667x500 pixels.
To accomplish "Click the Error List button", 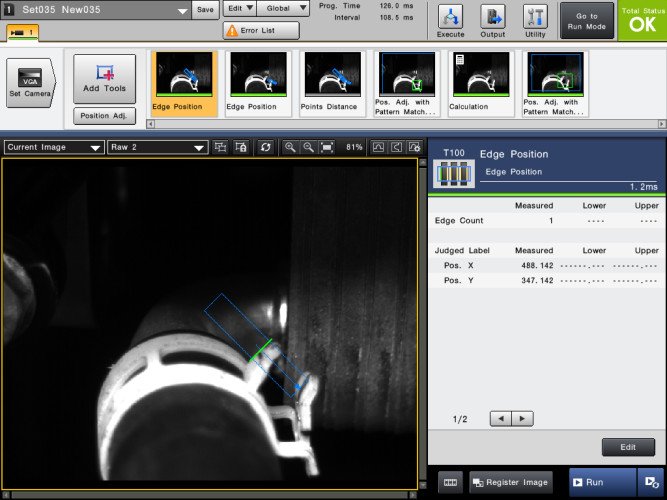I will click(261, 31).
